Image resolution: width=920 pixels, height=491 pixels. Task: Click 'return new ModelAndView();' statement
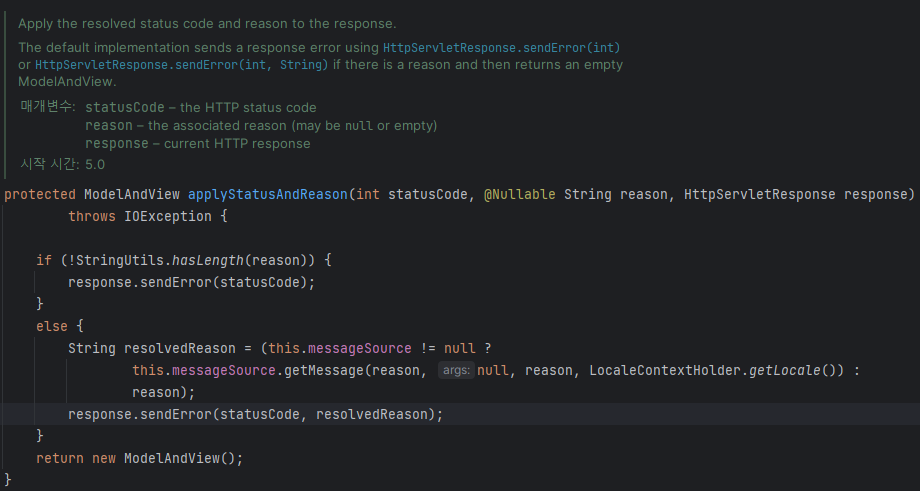click(140, 458)
